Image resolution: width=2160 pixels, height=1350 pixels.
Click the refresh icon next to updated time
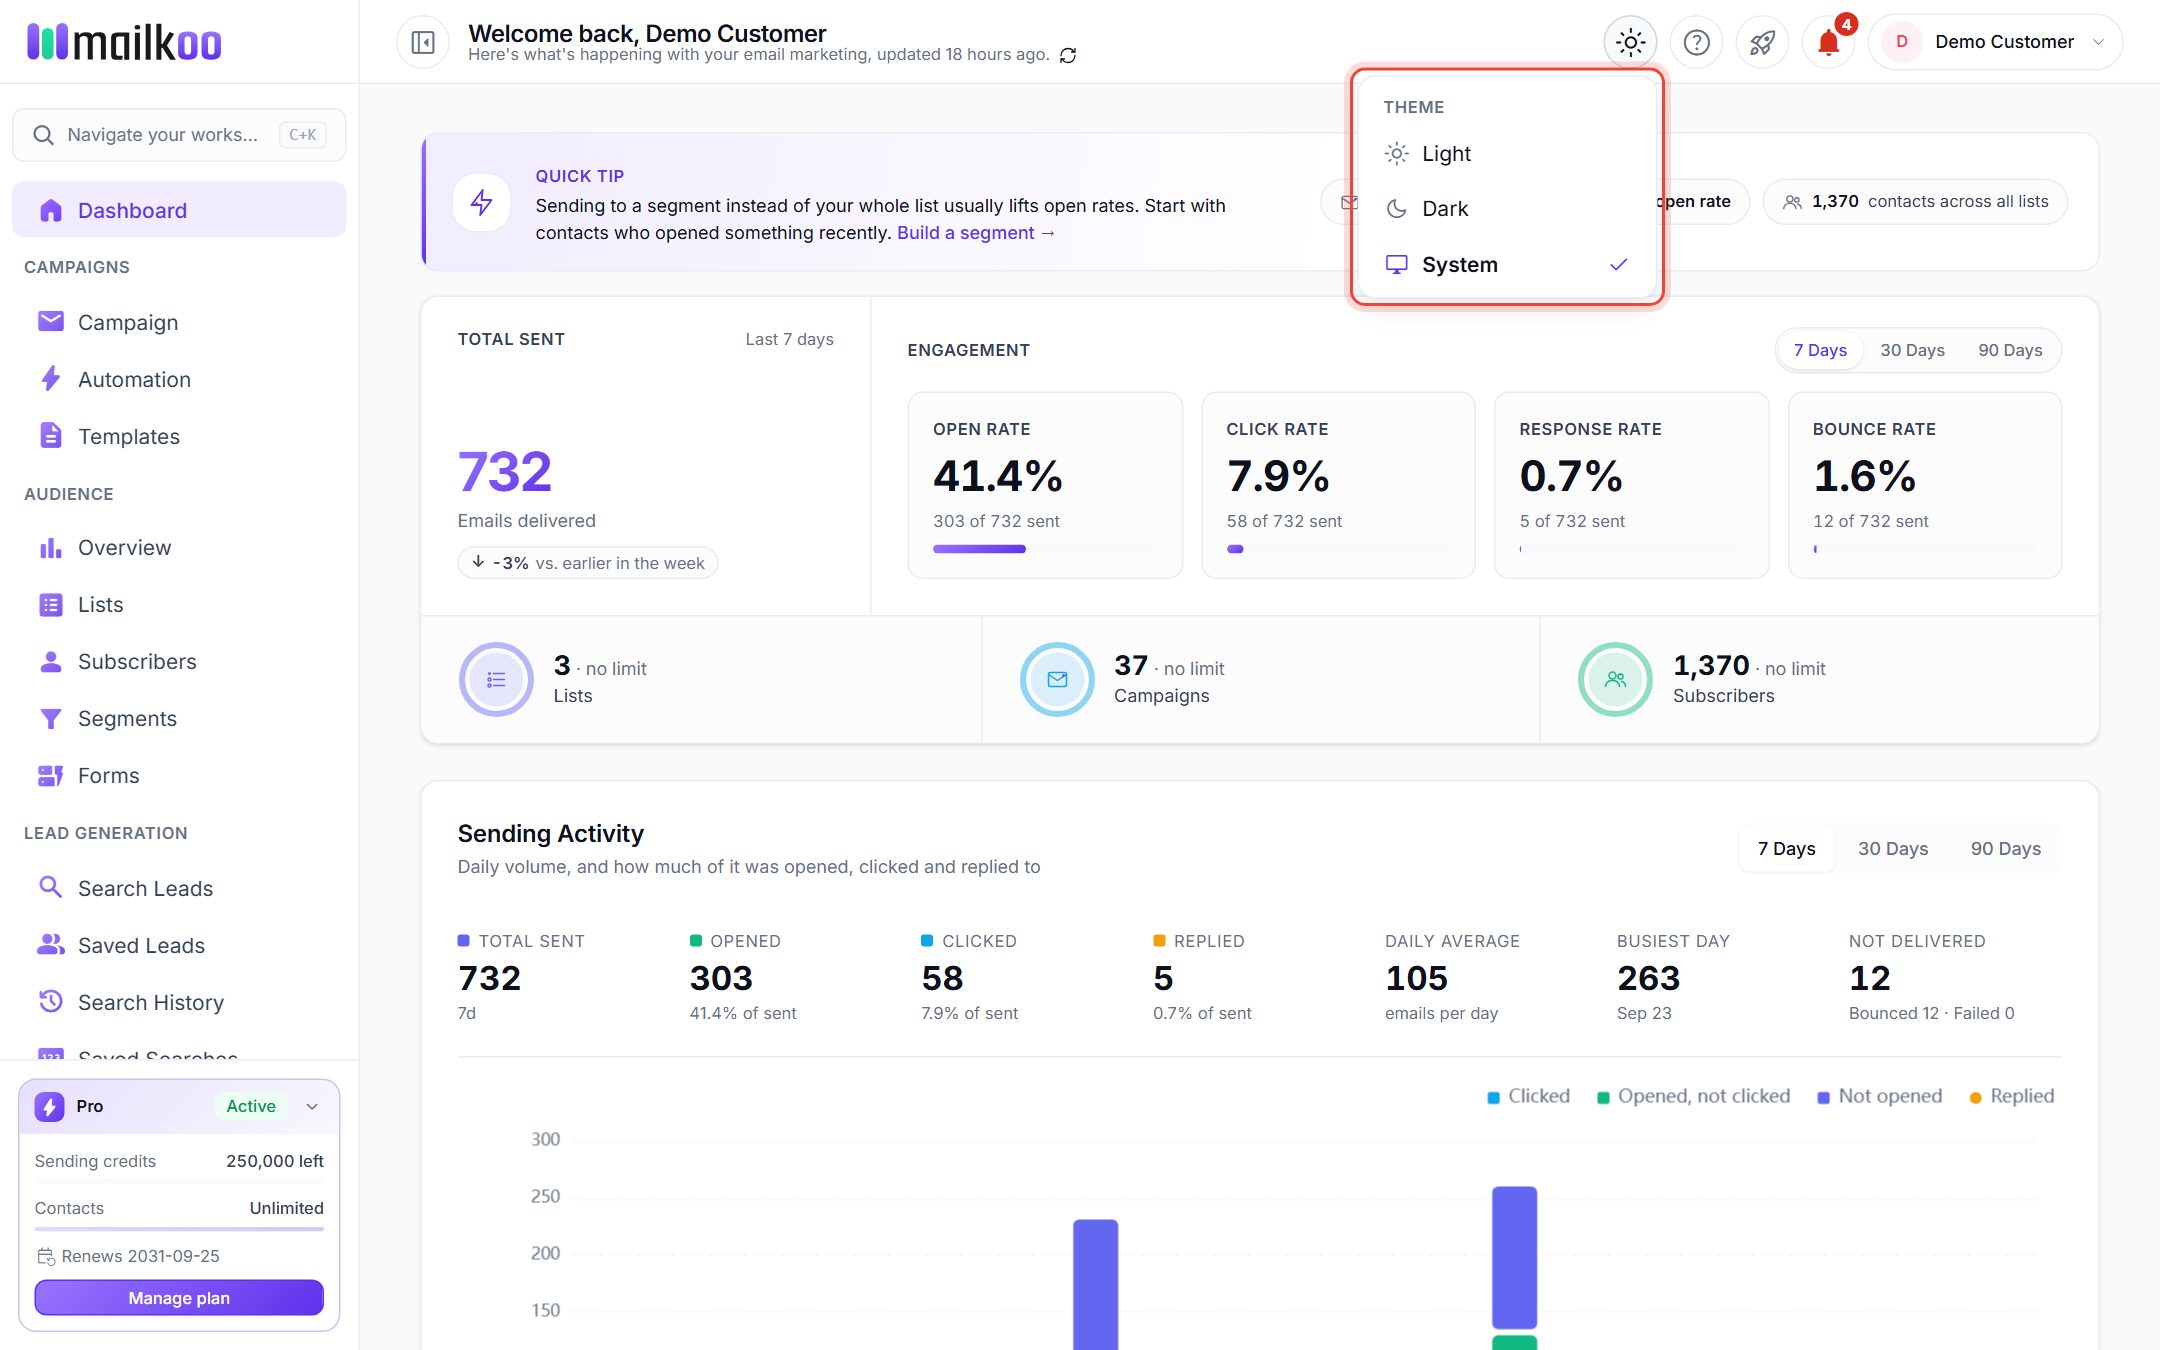click(x=1068, y=55)
